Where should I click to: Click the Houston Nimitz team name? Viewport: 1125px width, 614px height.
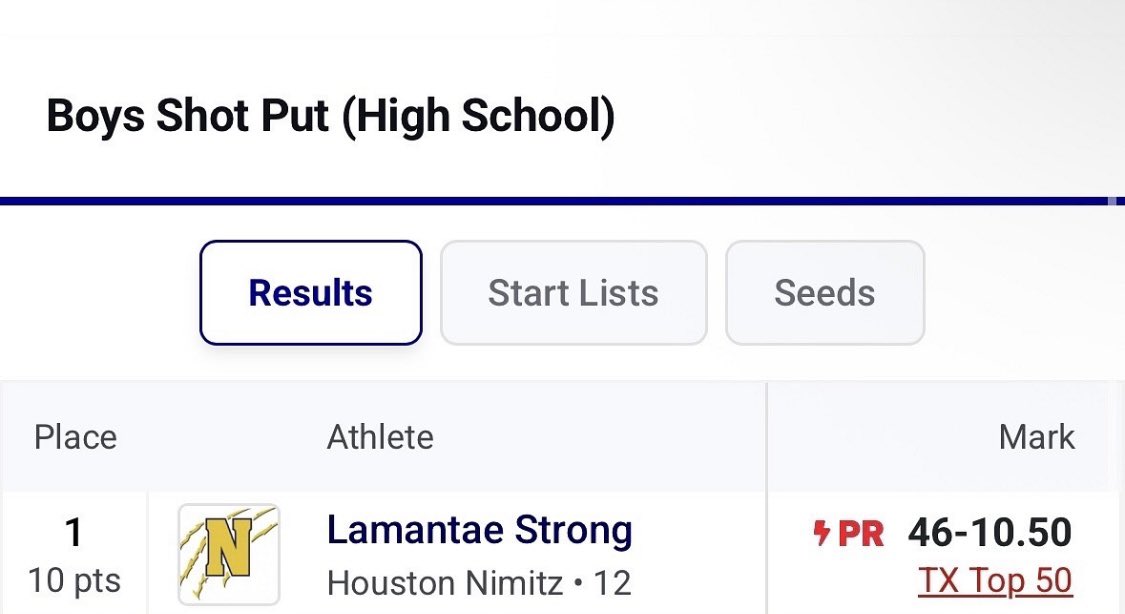click(x=445, y=582)
